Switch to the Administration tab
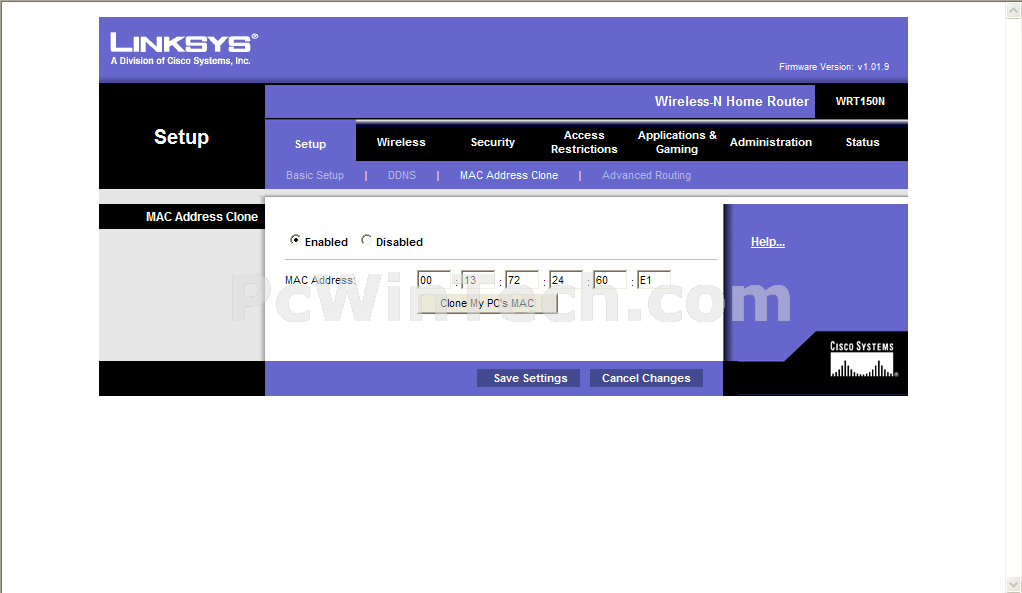 coord(770,142)
